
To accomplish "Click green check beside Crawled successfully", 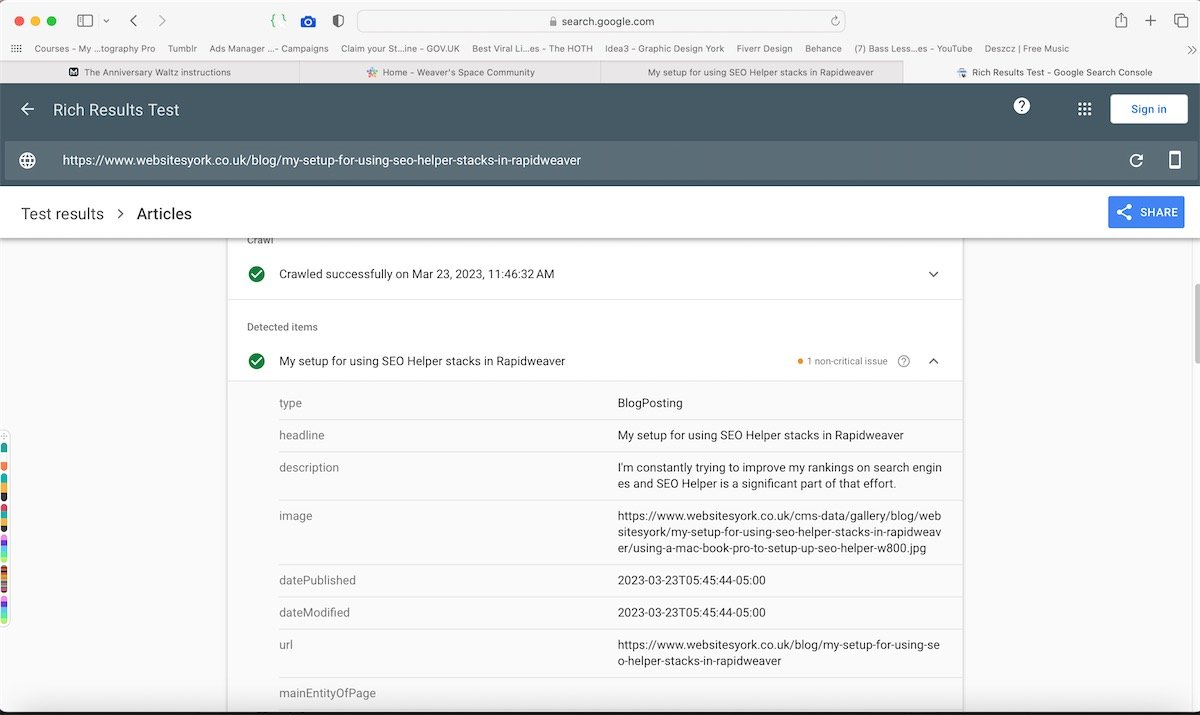I will click(257, 274).
